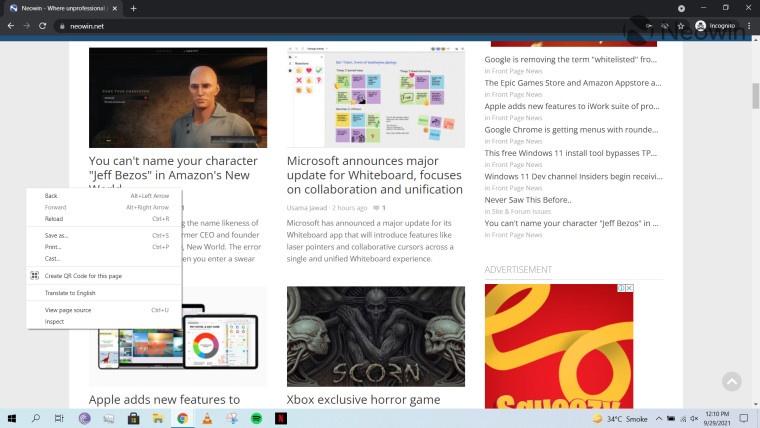Open the tab search dropdown in the title bar

pos(681,8)
